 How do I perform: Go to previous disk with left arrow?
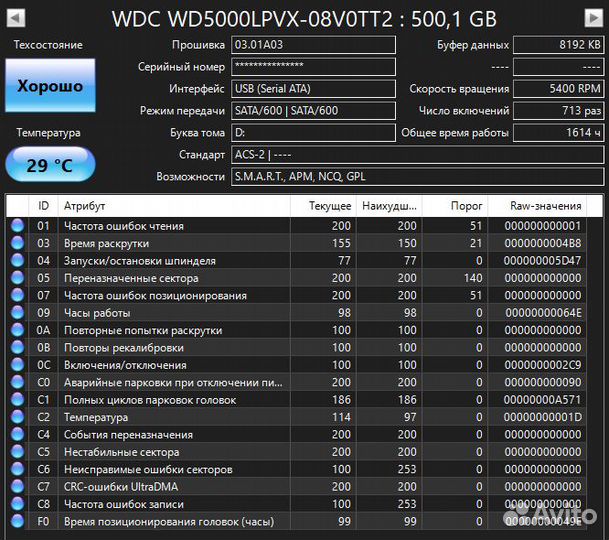[x=16, y=18]
